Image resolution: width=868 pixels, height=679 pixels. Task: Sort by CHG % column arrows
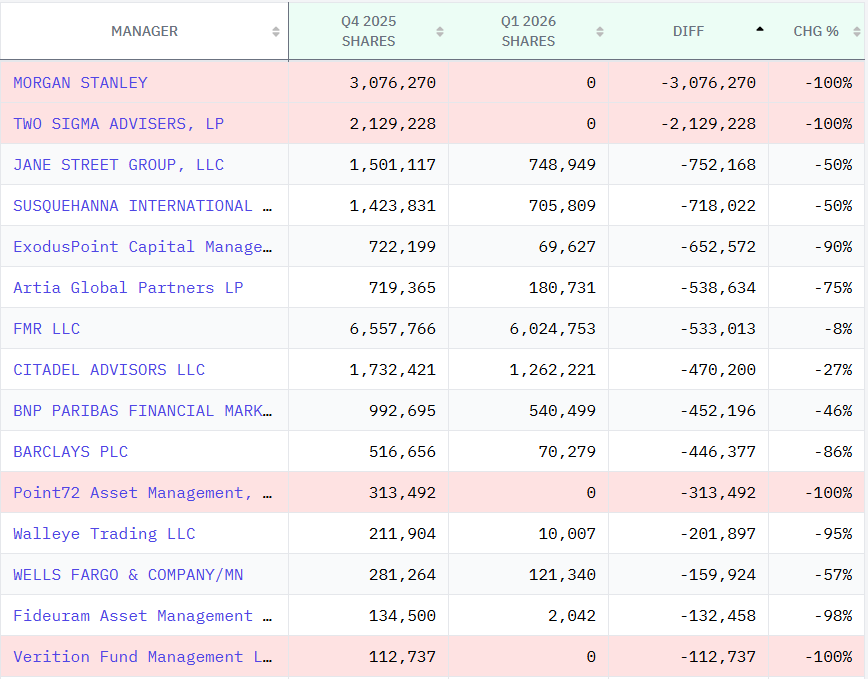click(856, 32)
